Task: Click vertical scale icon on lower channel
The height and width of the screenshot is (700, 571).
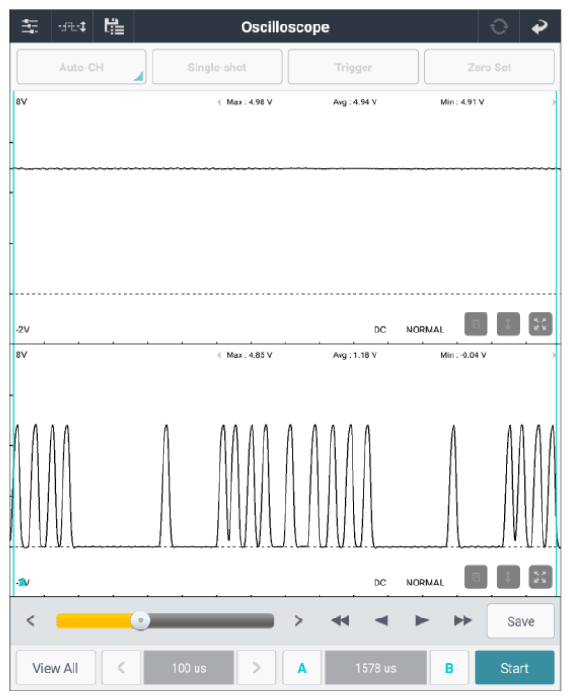Action: (508, 577)
